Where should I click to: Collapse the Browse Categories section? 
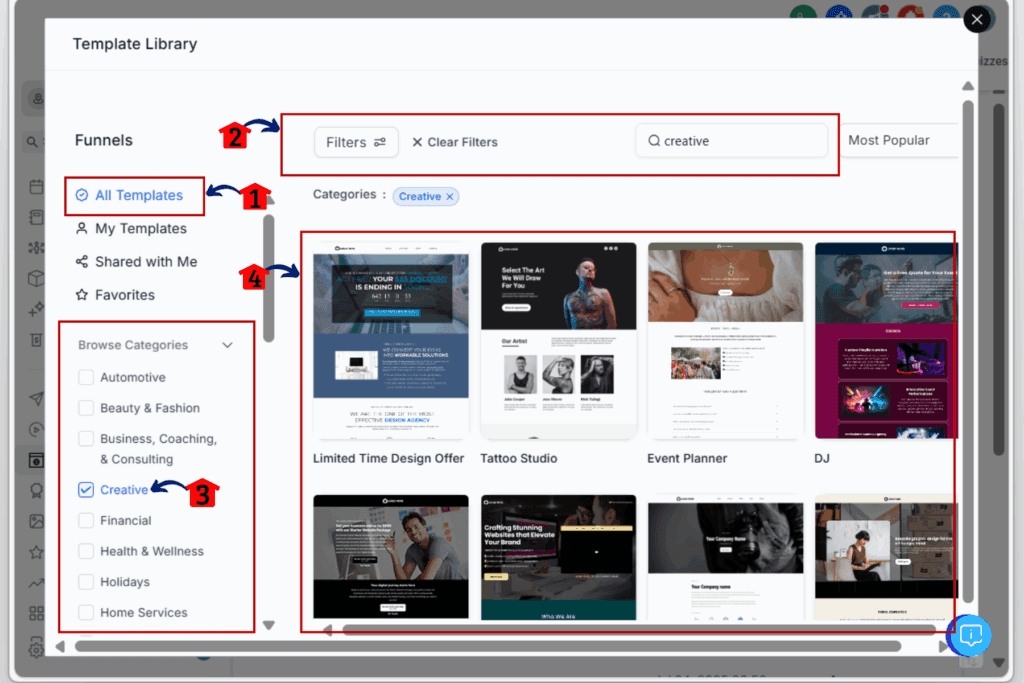point(227,345)
